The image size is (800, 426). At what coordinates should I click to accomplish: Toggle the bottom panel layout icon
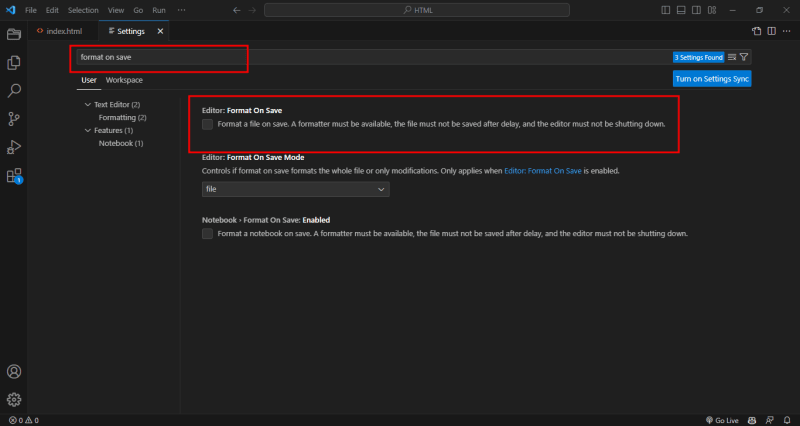681,10
